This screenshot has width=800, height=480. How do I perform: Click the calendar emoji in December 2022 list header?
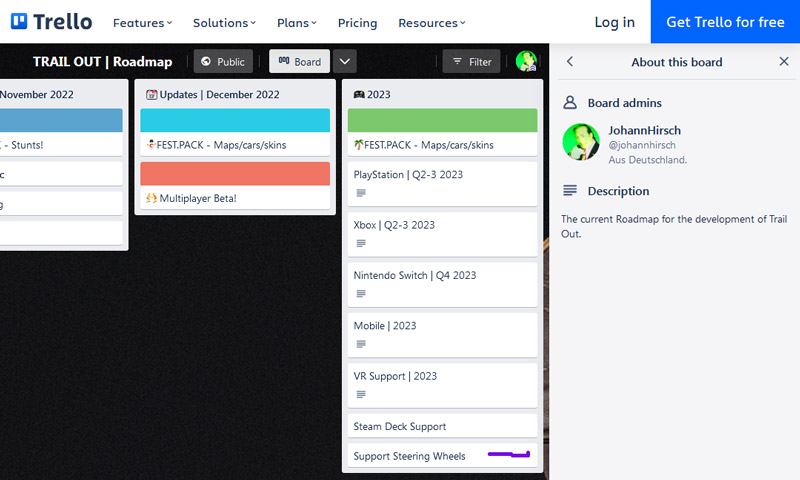click(152, 94)
